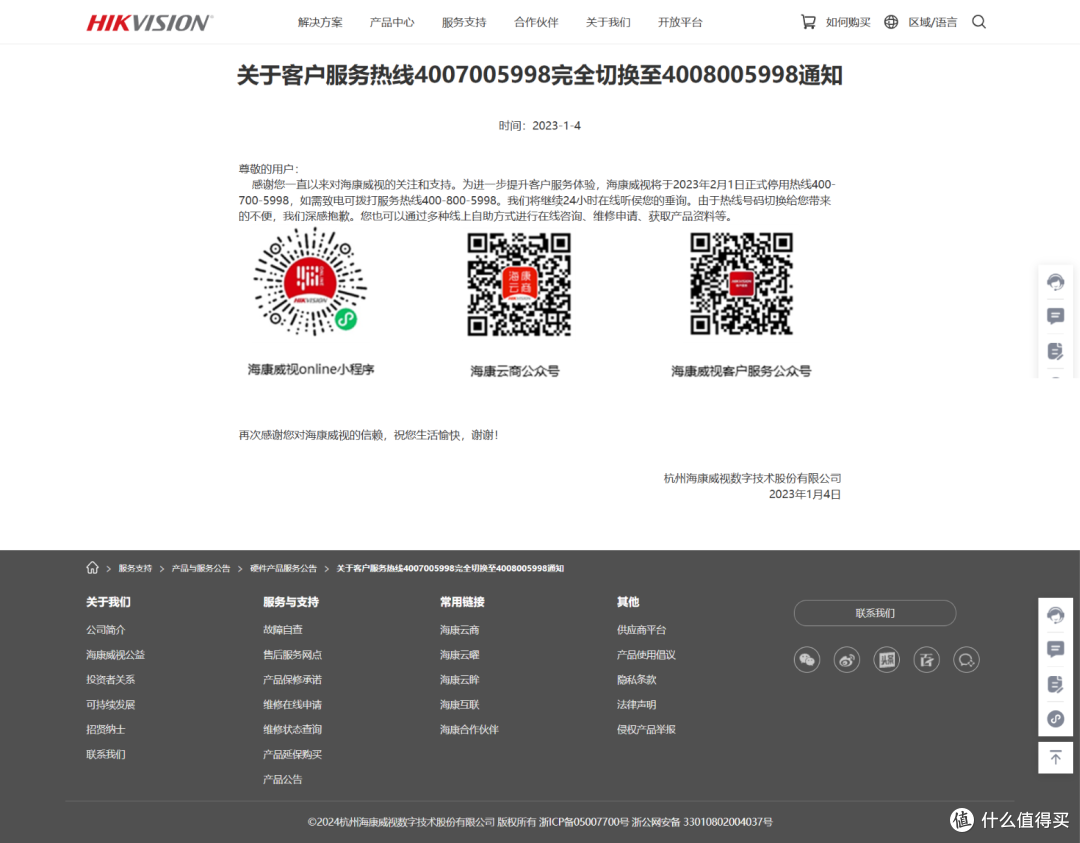Screen dimensions: 1080x843
Task: Click the back-to-top arrow button
Action: point(1055,758)
